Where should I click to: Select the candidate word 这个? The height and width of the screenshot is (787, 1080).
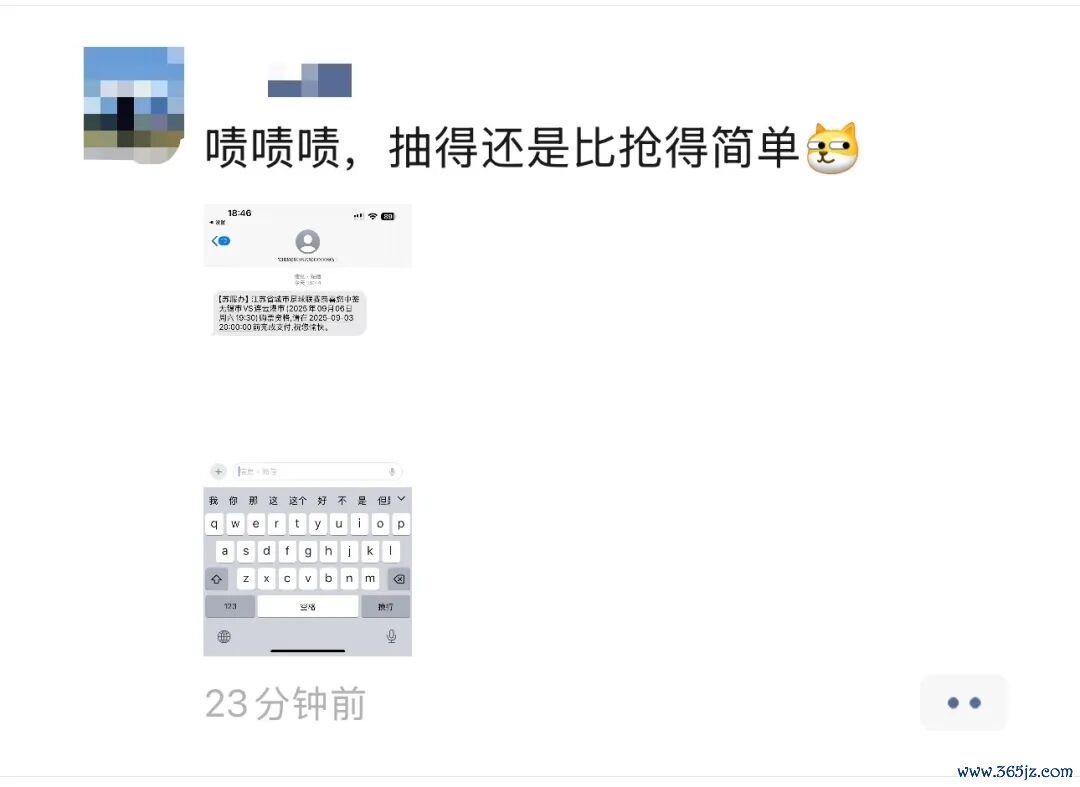(x=298, y=501)
